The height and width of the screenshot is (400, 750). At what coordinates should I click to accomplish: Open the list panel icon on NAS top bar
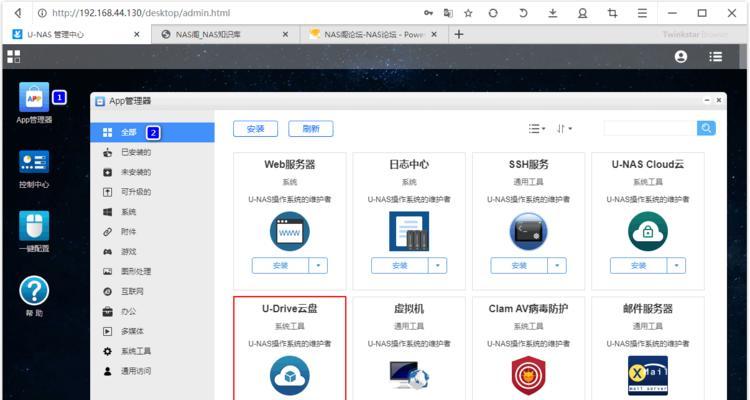716,56
